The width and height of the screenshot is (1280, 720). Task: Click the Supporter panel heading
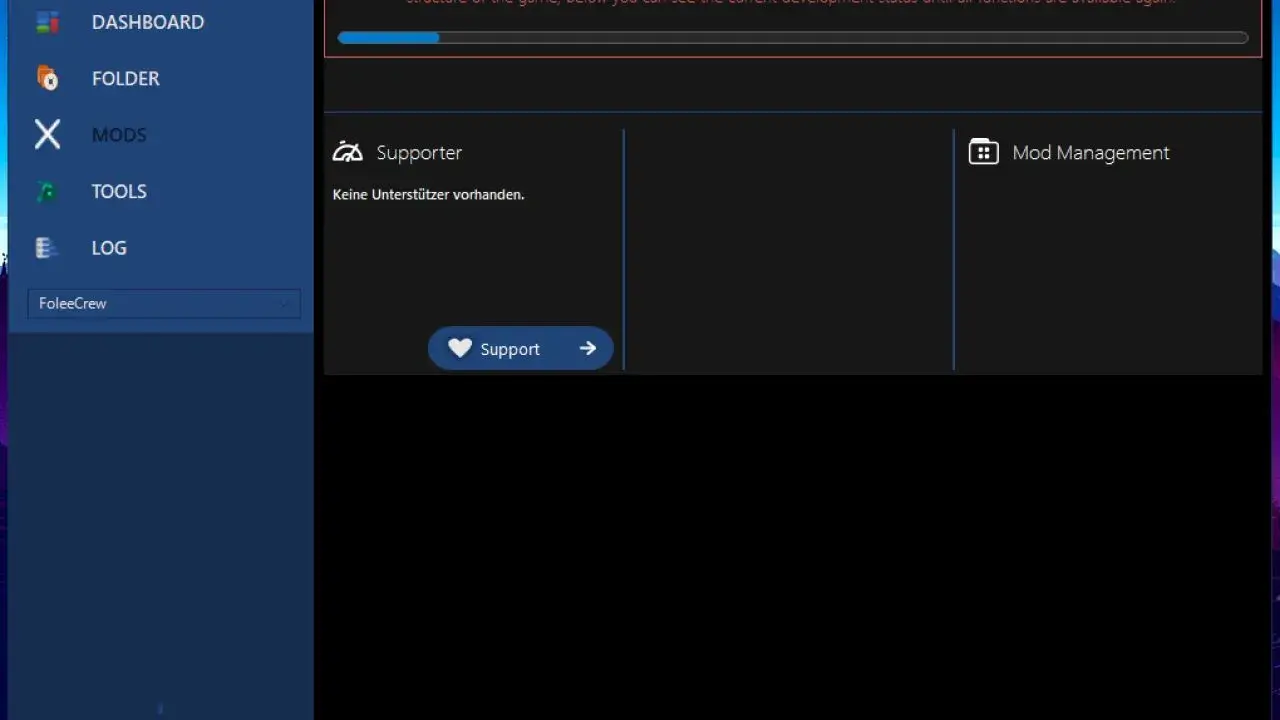tap(419, 153)
